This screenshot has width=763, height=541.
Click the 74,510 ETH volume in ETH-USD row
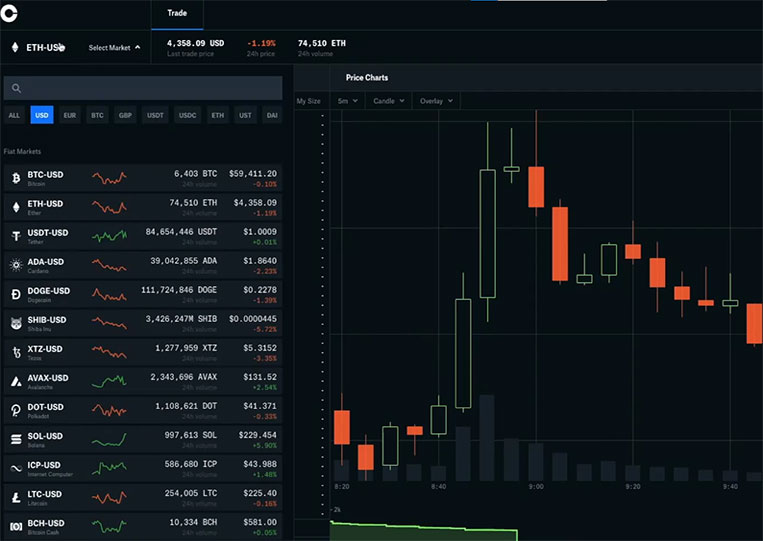[x=193, y=203]
